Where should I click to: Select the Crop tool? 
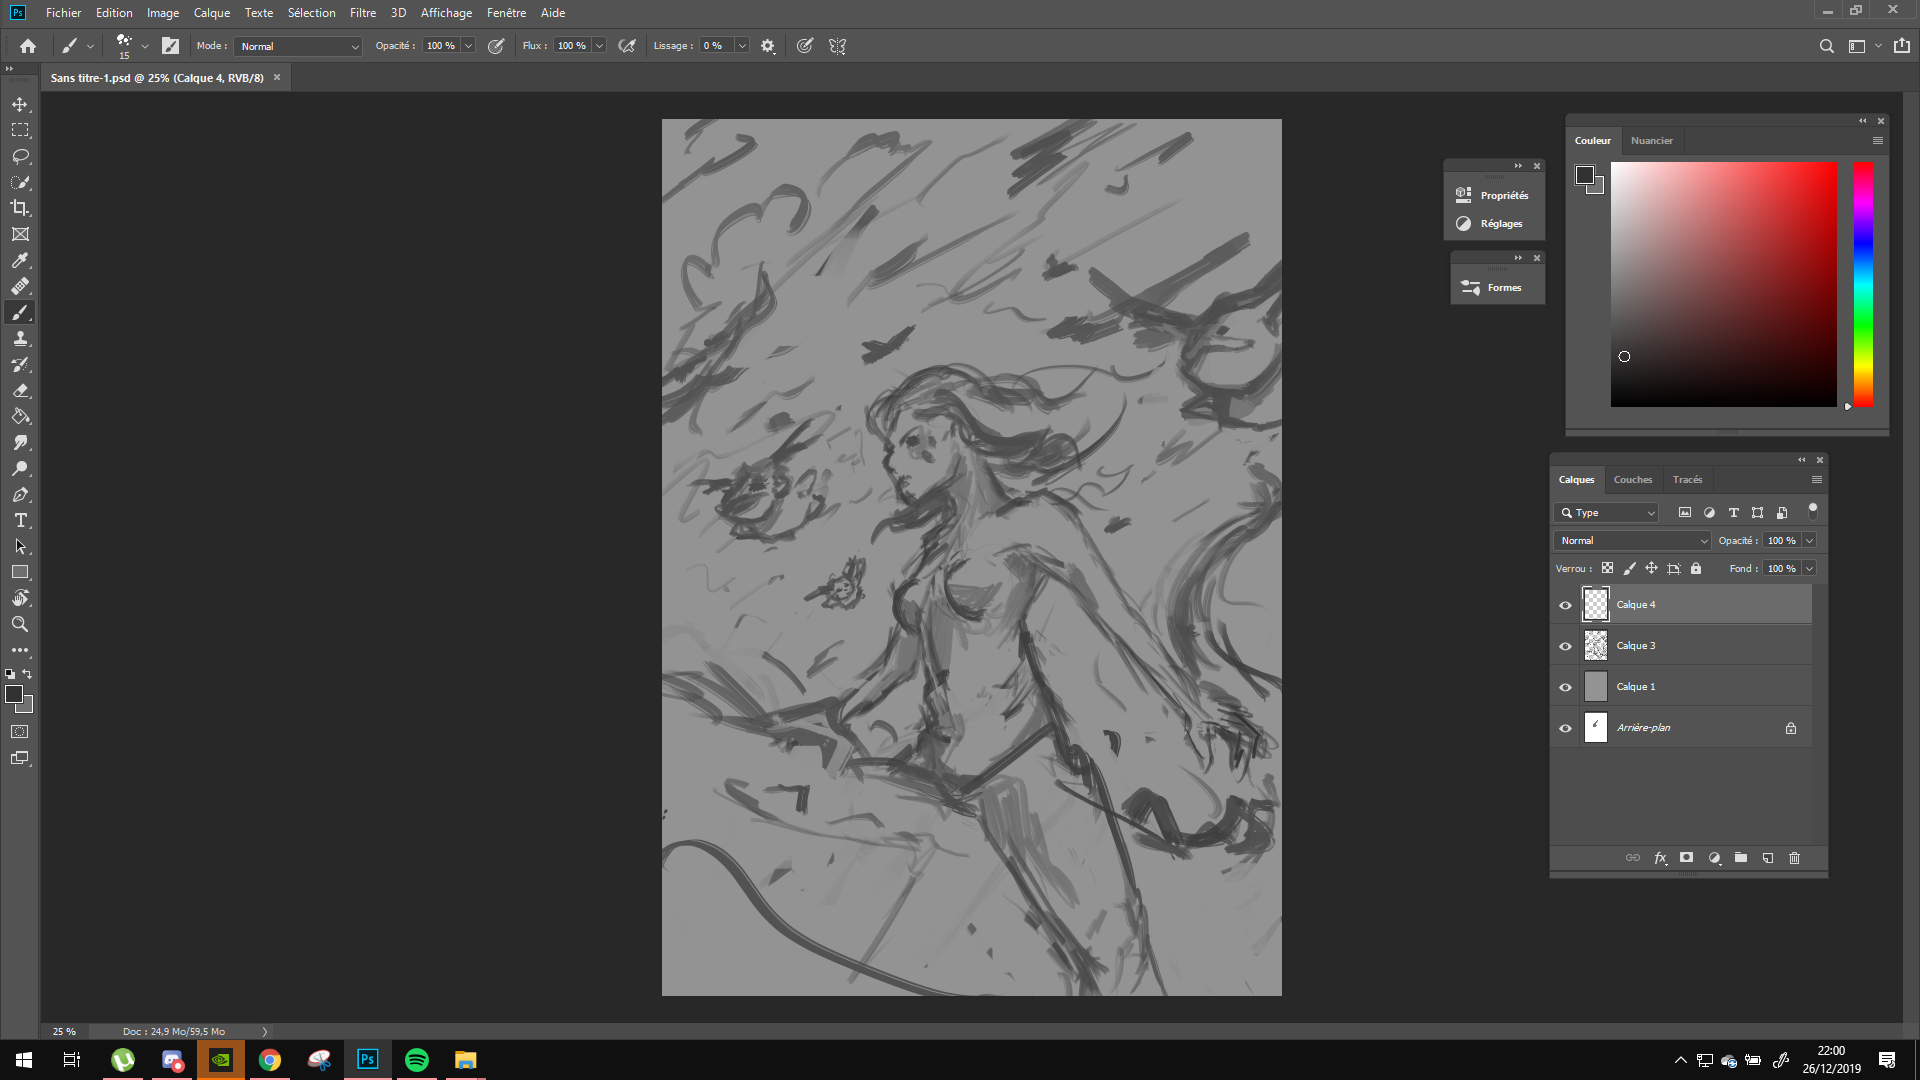tap(20, 208)
